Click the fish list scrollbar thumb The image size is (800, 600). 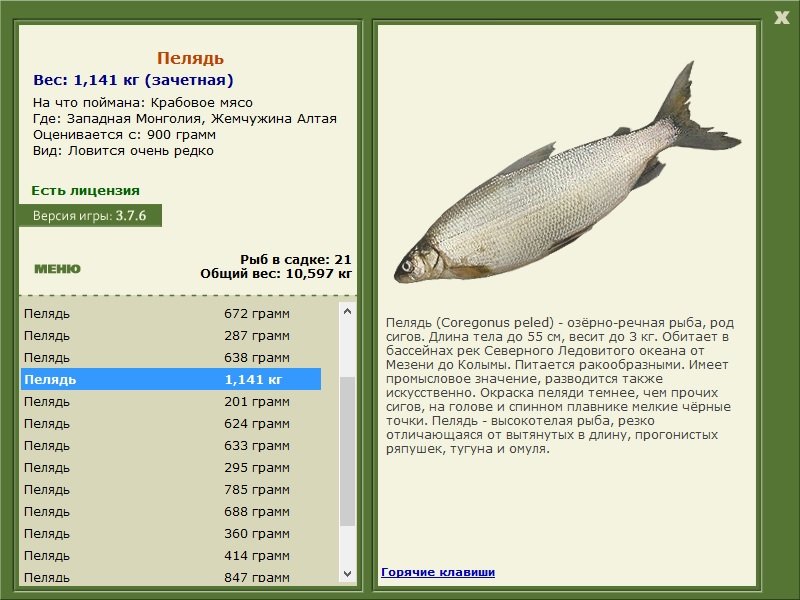point(347,451)
